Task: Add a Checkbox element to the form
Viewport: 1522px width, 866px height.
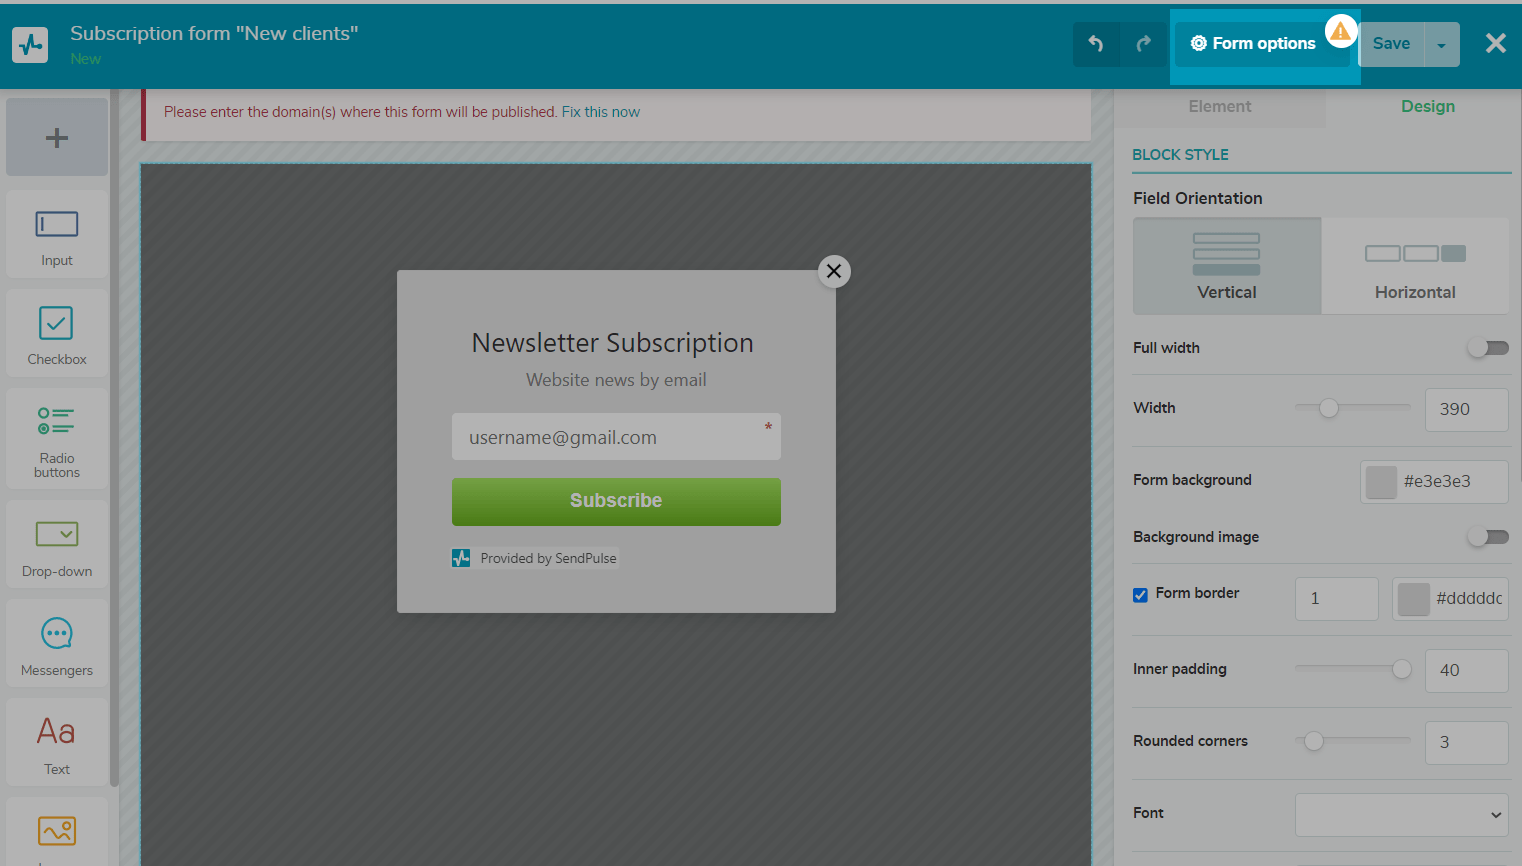Action: click(x=57, y=333)
